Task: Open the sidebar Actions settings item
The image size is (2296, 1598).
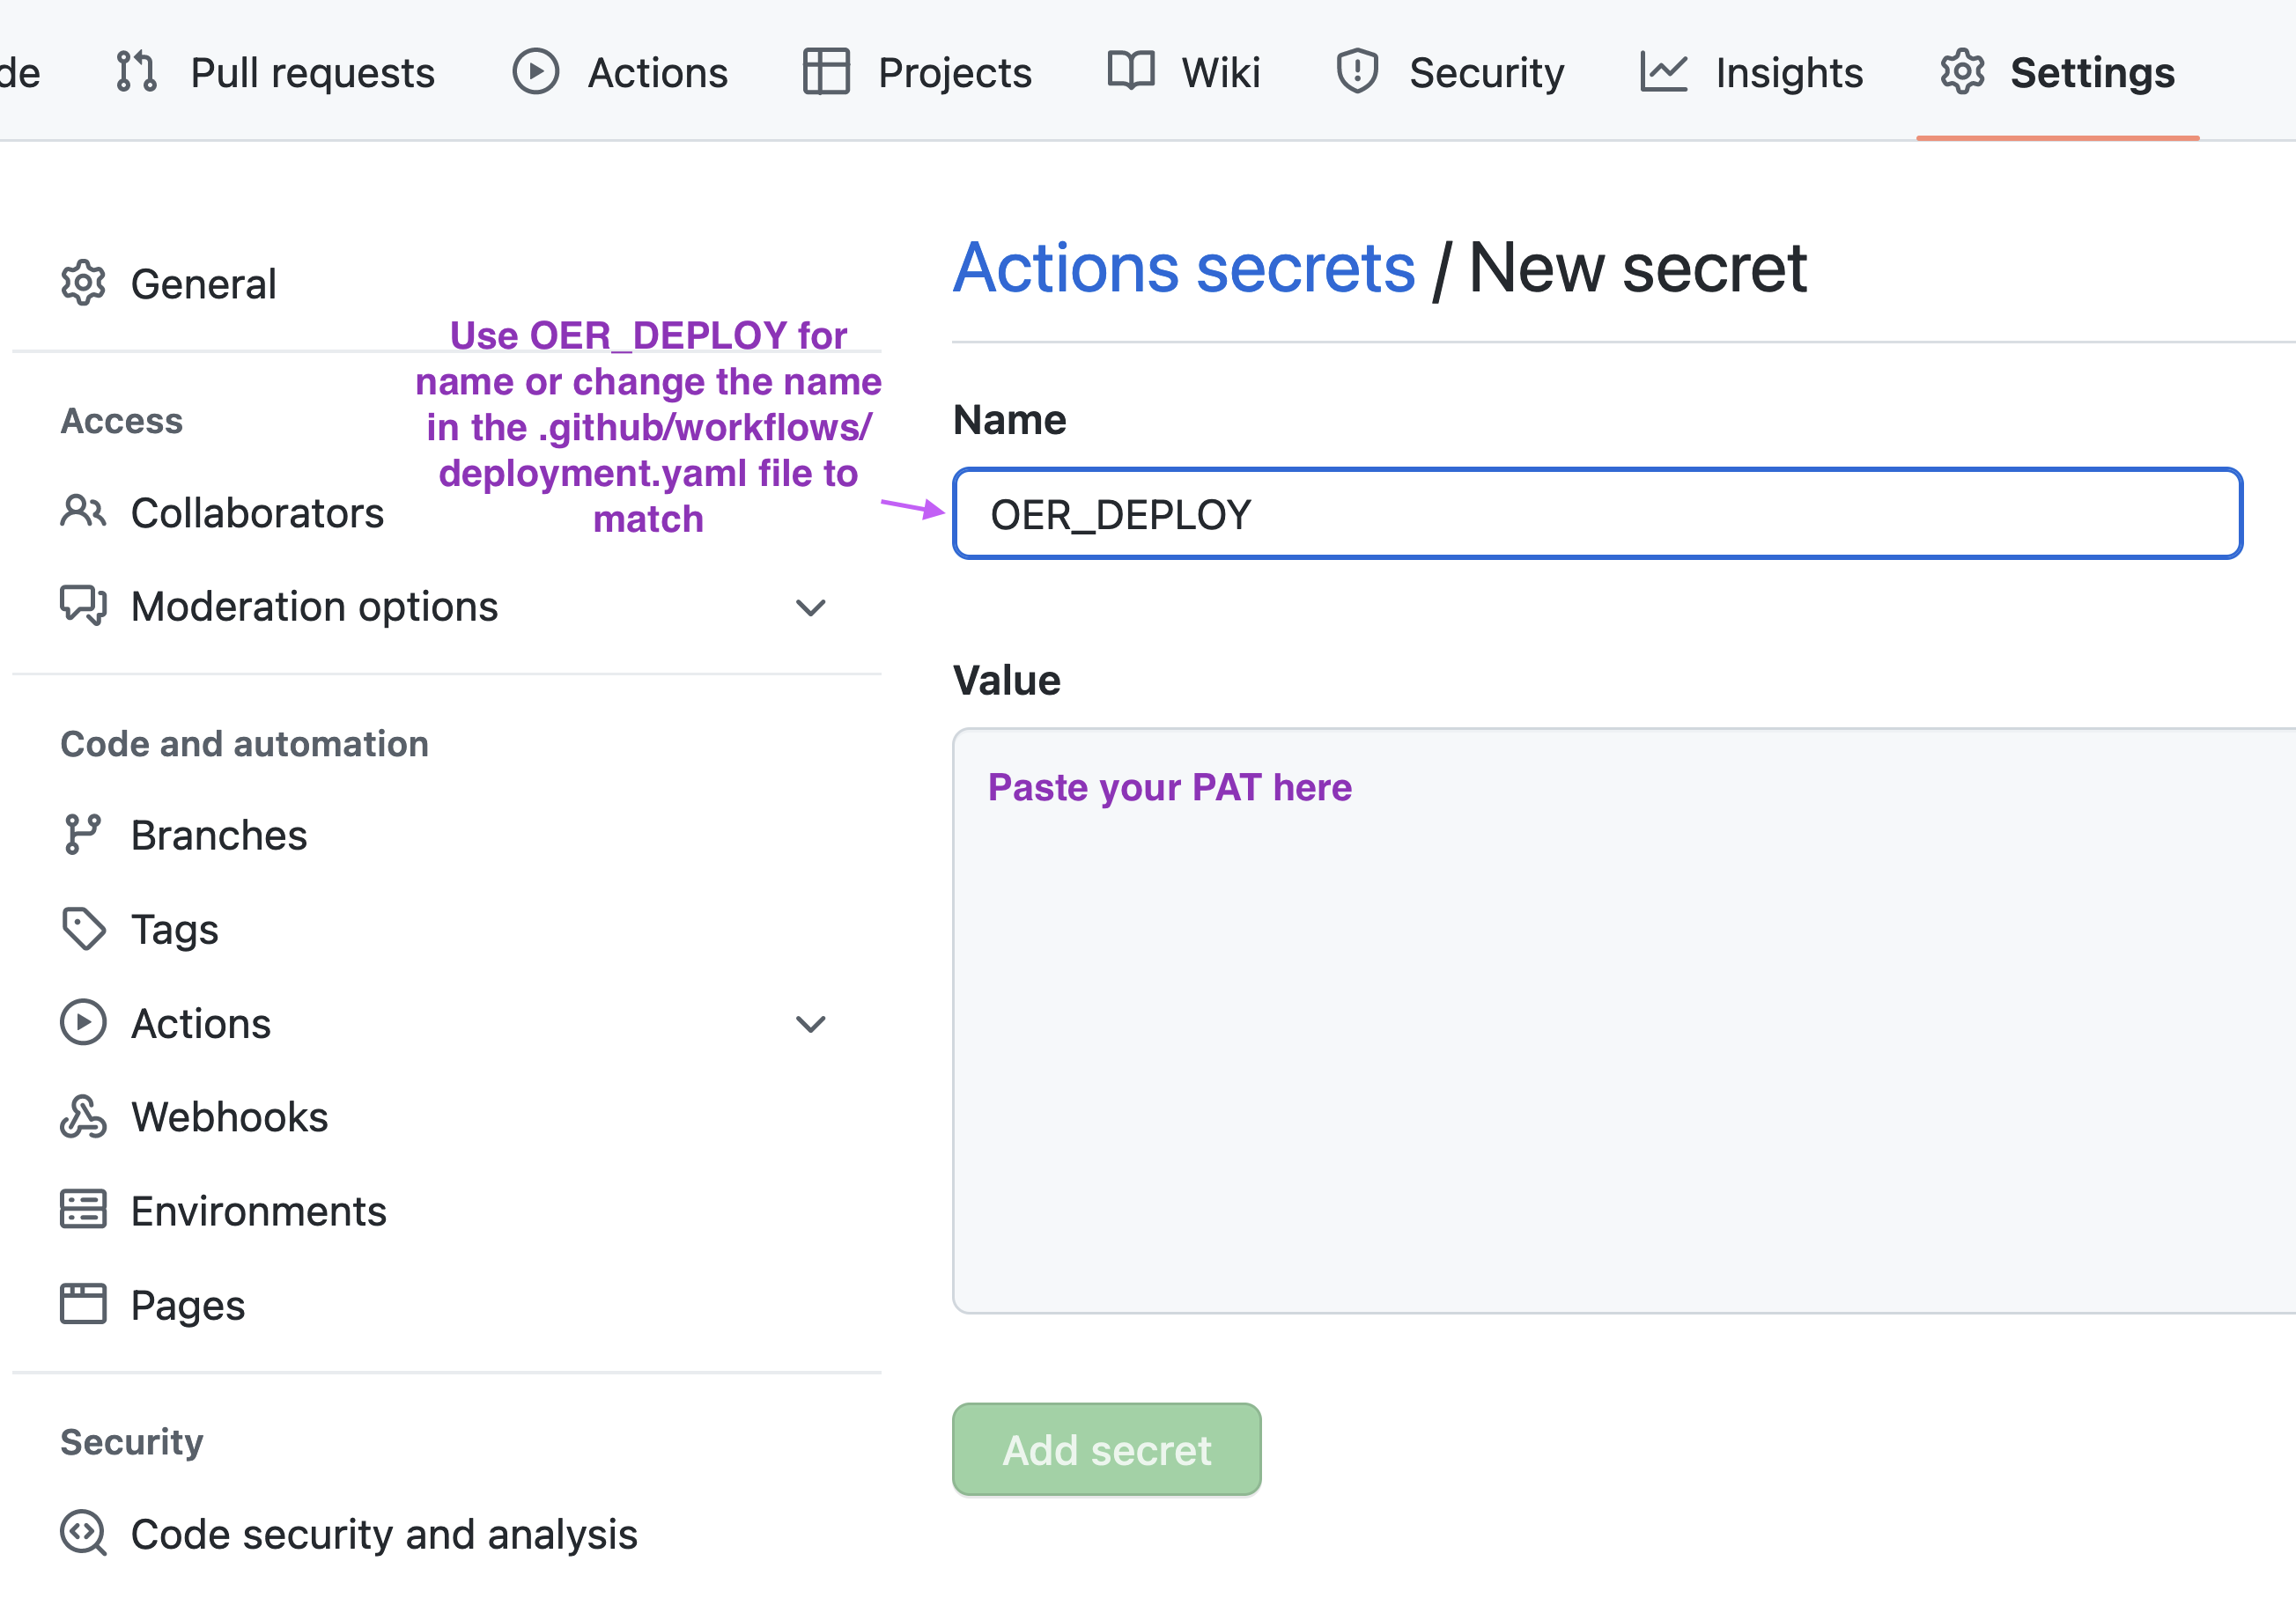Action: pyautogui.click(x=201, y=1024)
